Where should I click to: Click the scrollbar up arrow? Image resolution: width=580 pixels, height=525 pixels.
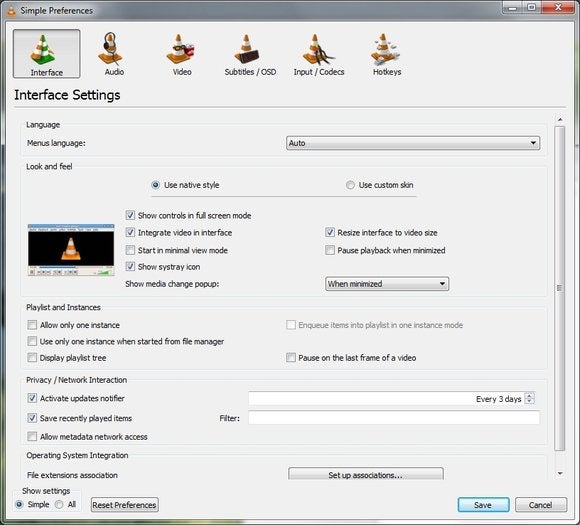coord(560,120)
